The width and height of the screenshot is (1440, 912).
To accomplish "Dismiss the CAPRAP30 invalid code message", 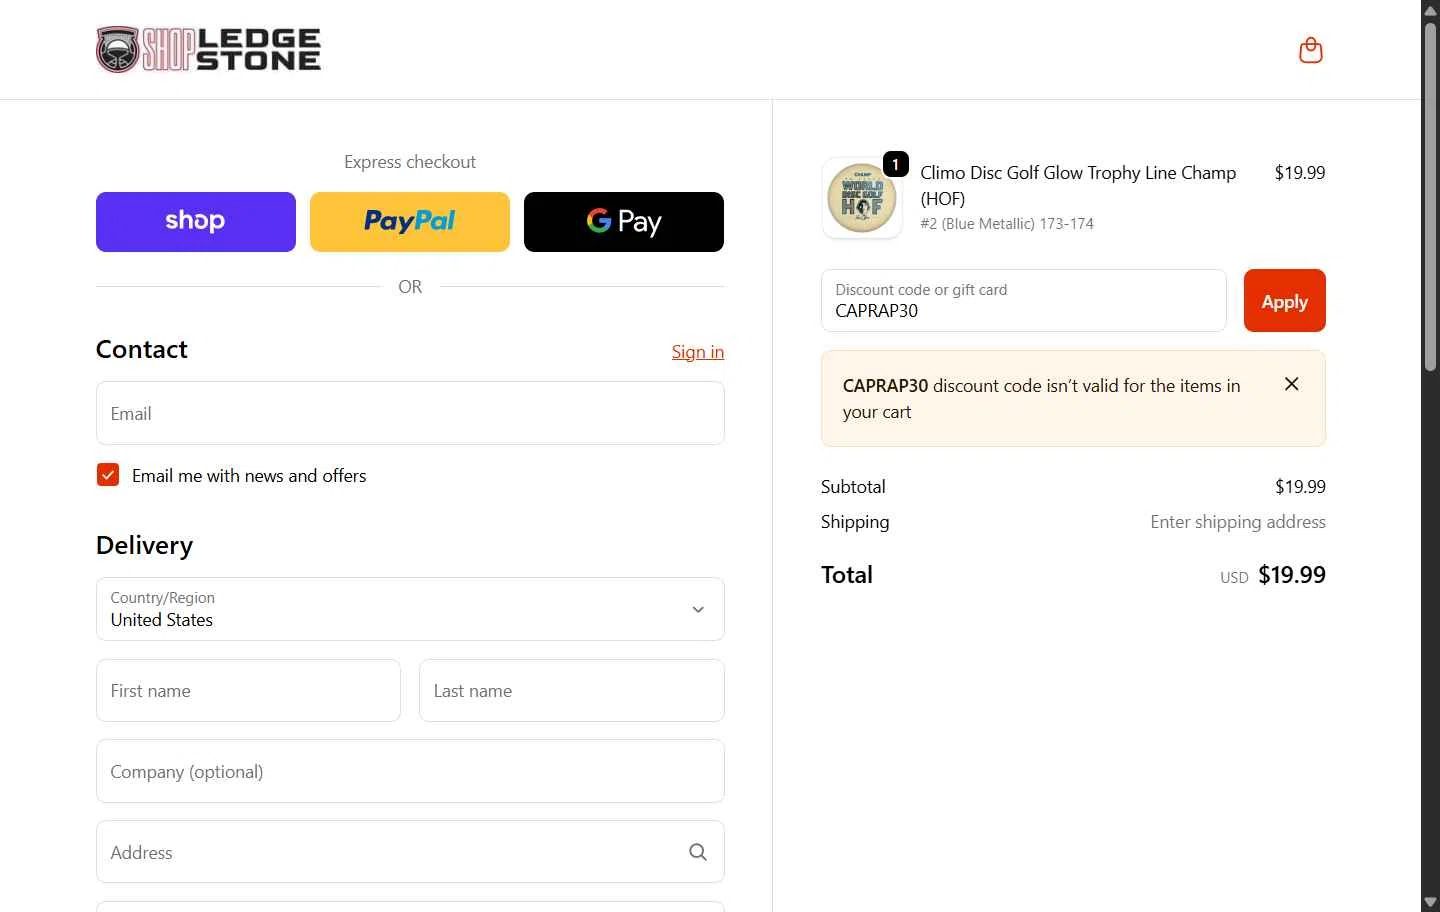I will [1291, 384].
